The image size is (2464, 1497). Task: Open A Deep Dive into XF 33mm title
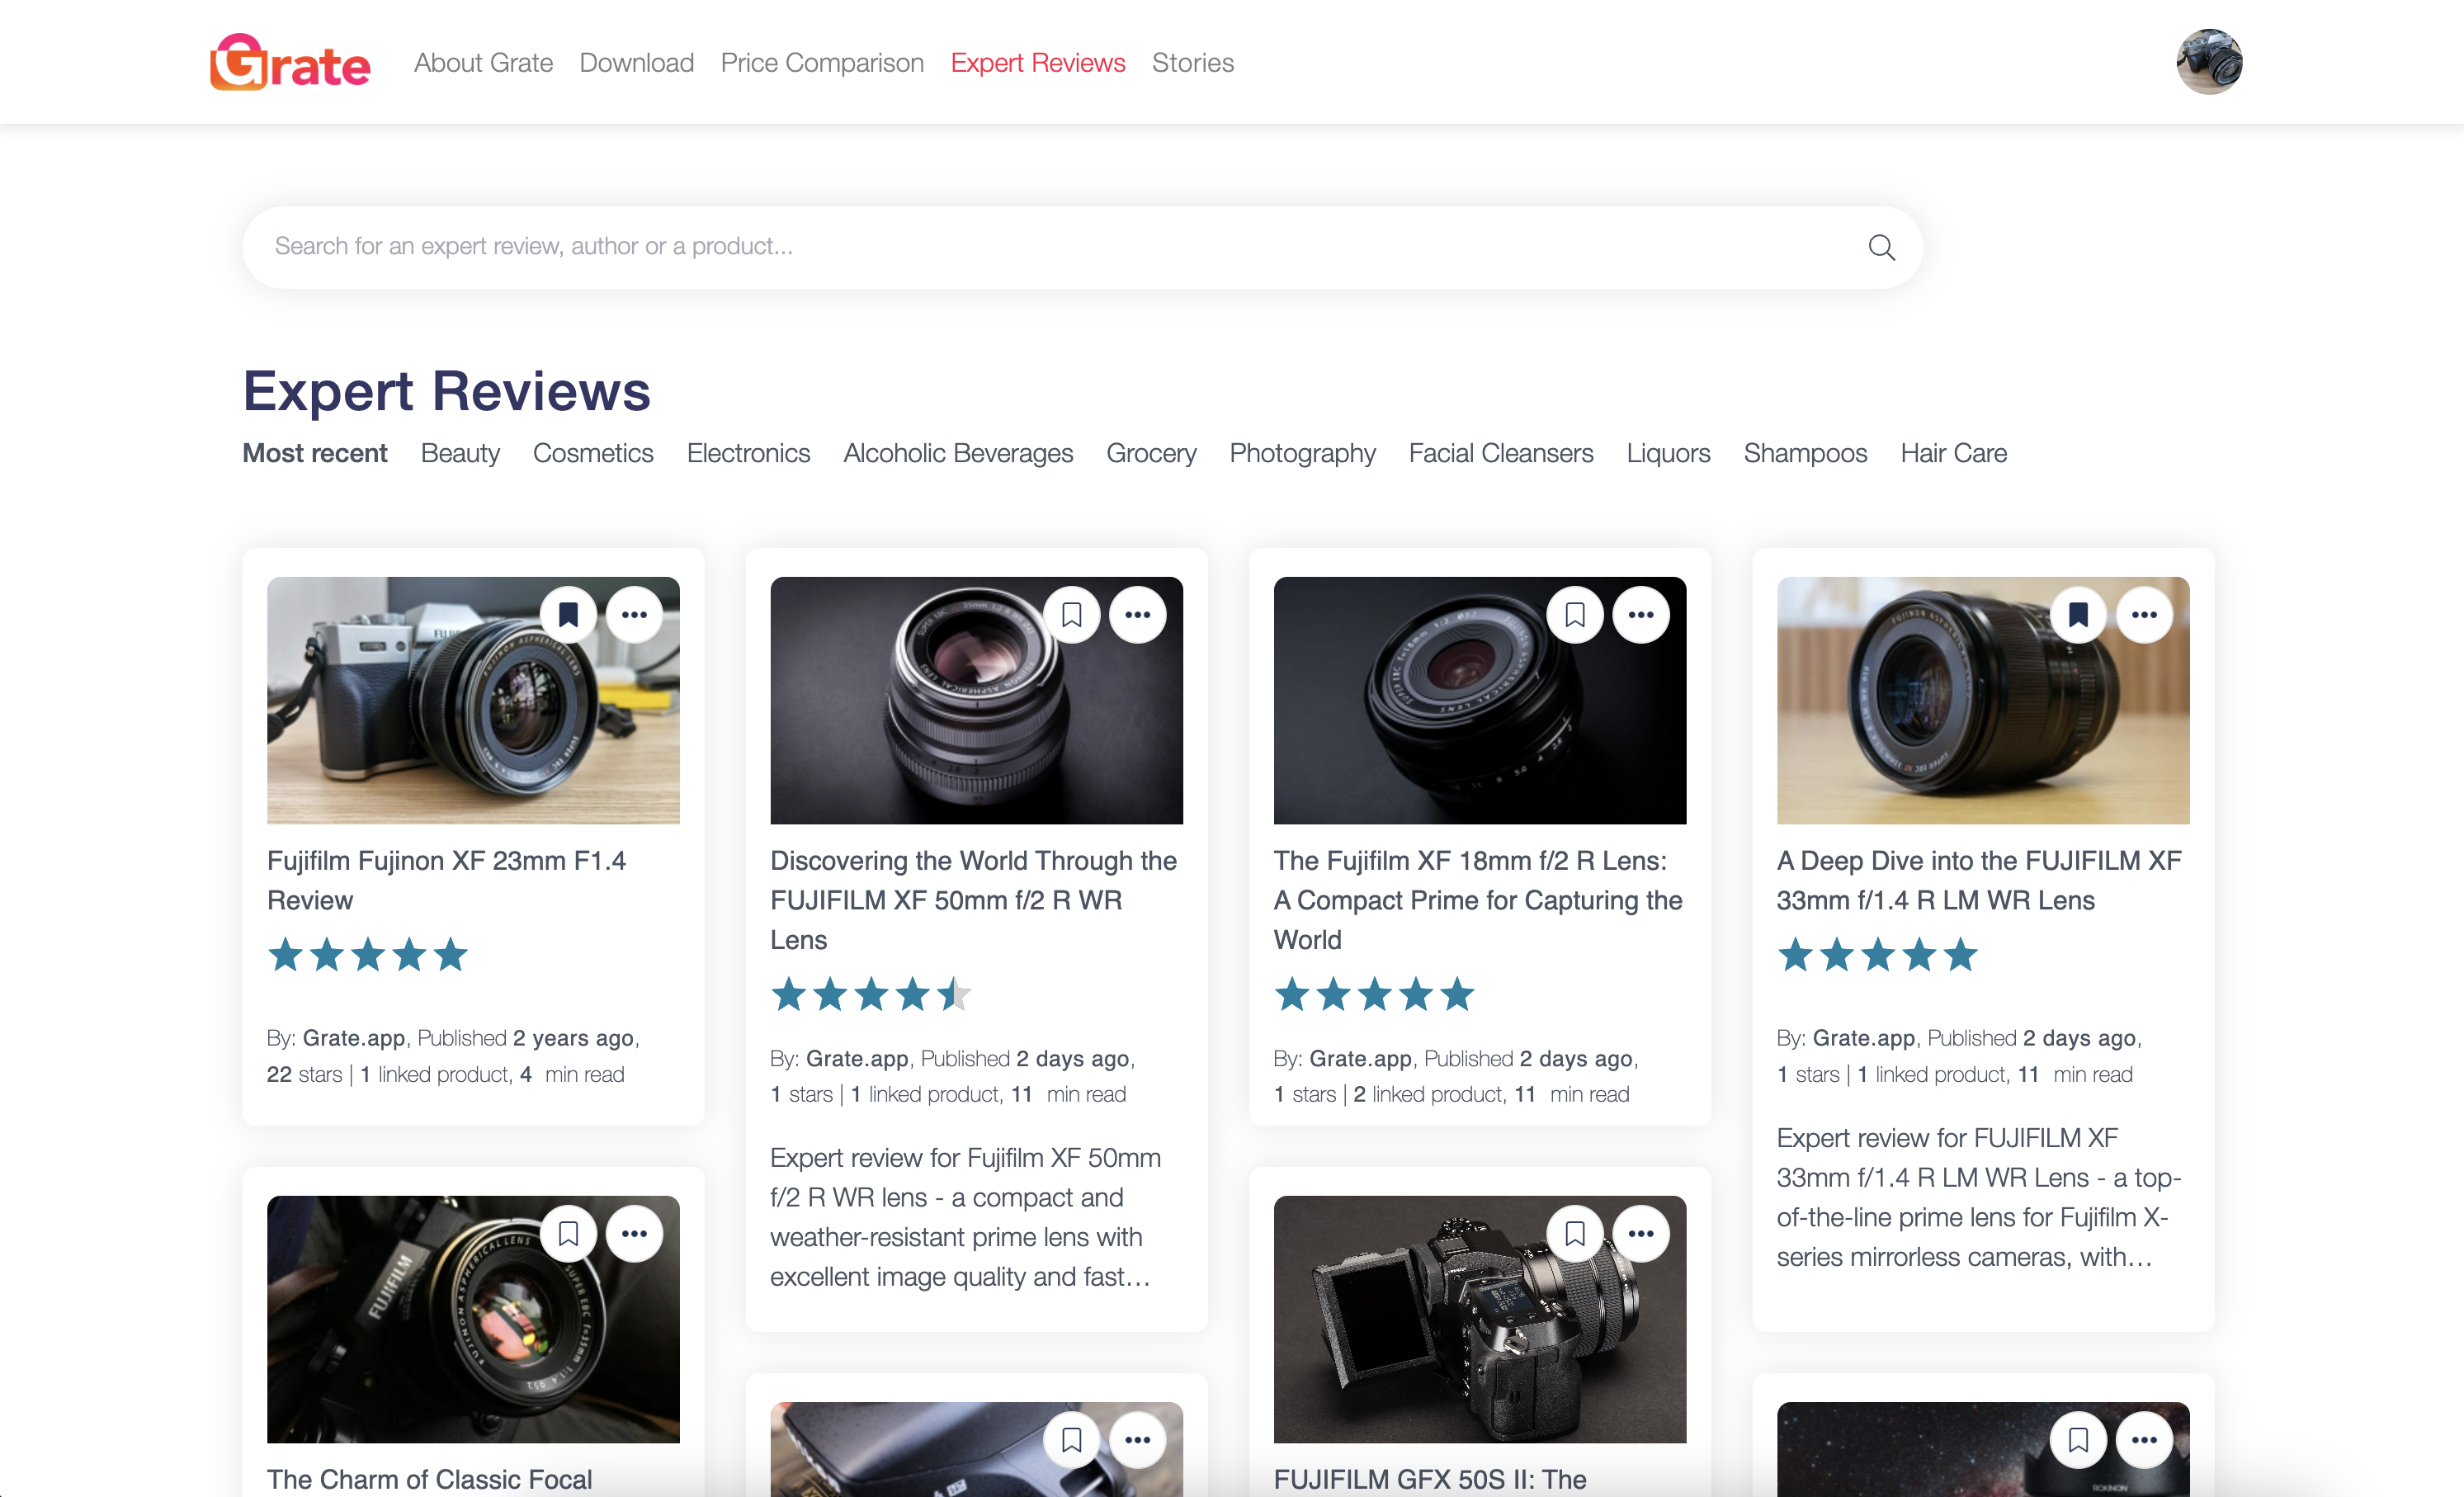(1979, 880)
